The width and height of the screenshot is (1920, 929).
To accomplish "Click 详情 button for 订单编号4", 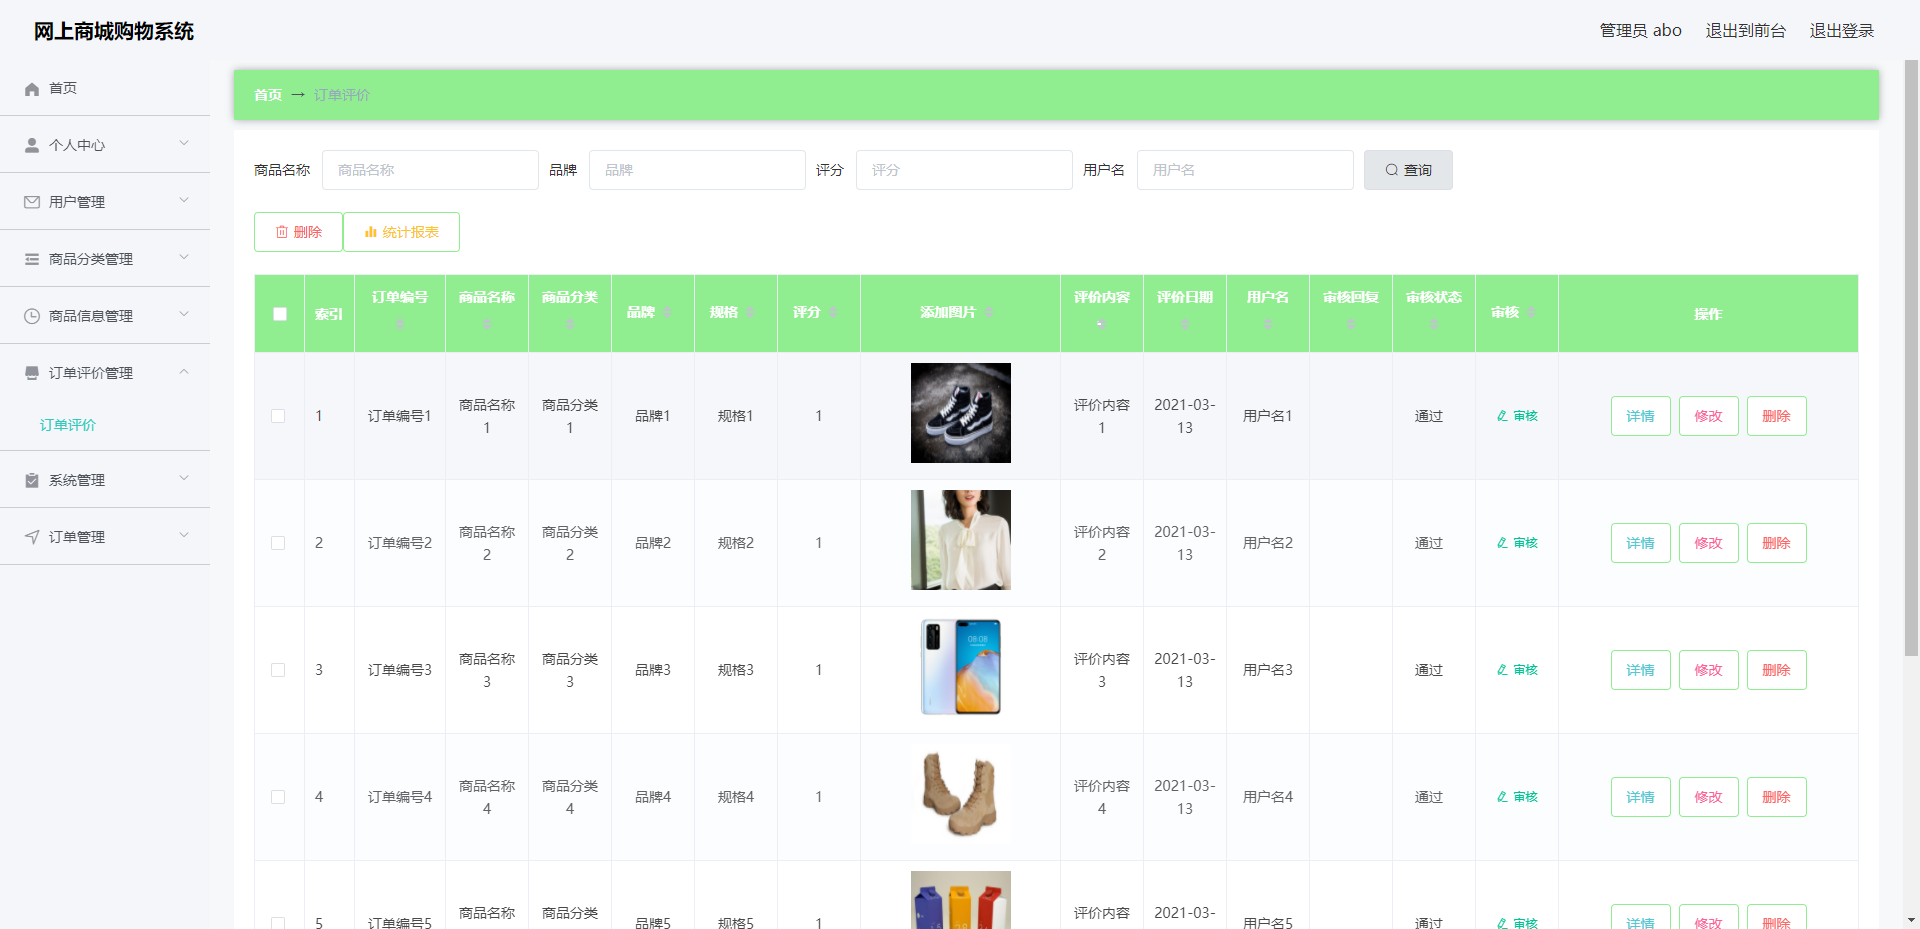I will (x=1640, y=797).
